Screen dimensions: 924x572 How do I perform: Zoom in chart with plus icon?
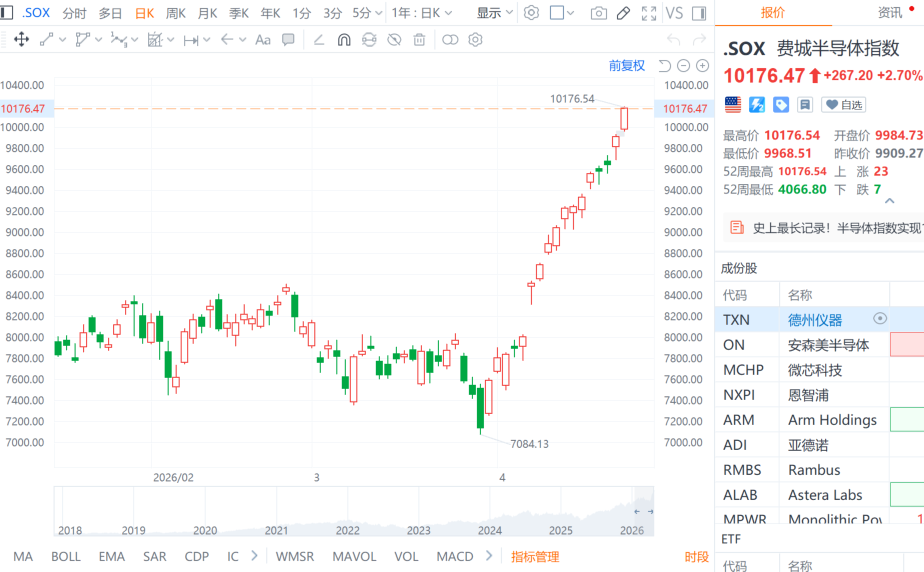[x=702, y=66]
